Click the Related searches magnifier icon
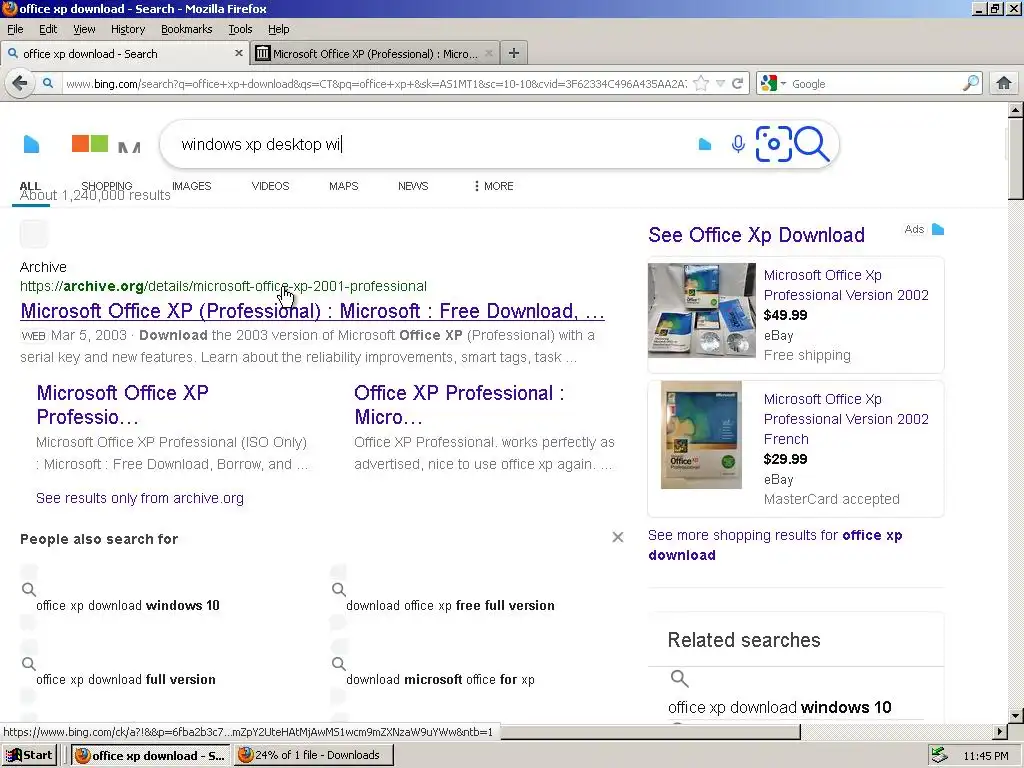The width and height of the screenshot is (1024, 768). point(679,679)
